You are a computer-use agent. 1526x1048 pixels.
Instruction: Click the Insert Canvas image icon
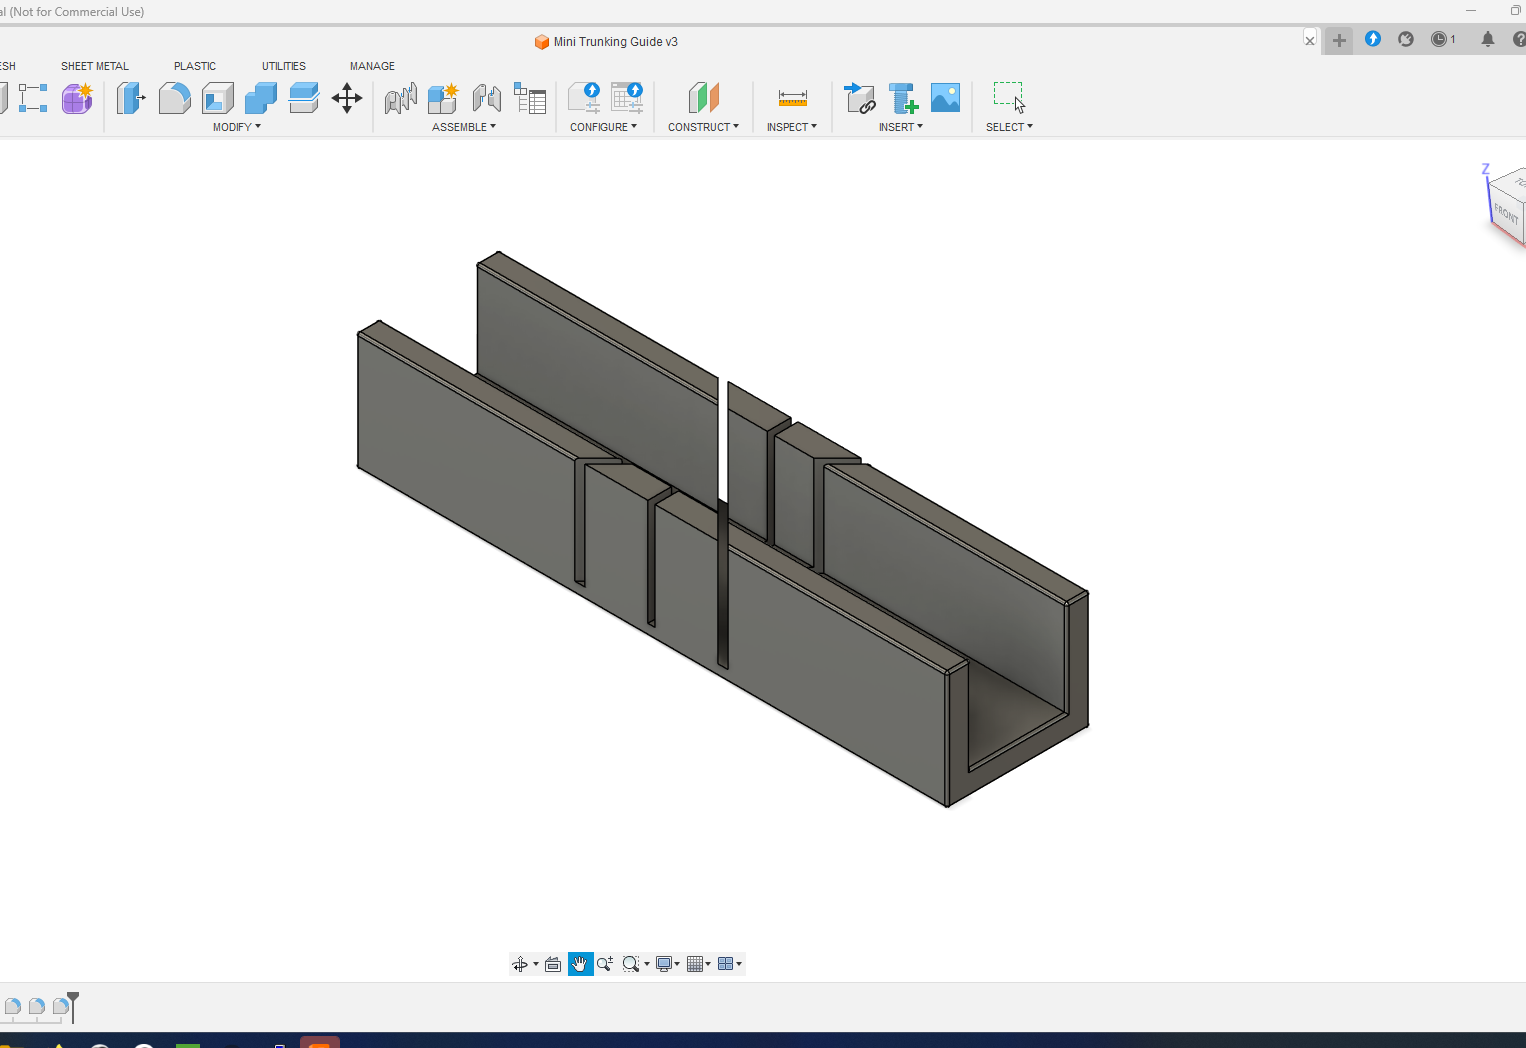coord(945,98)
